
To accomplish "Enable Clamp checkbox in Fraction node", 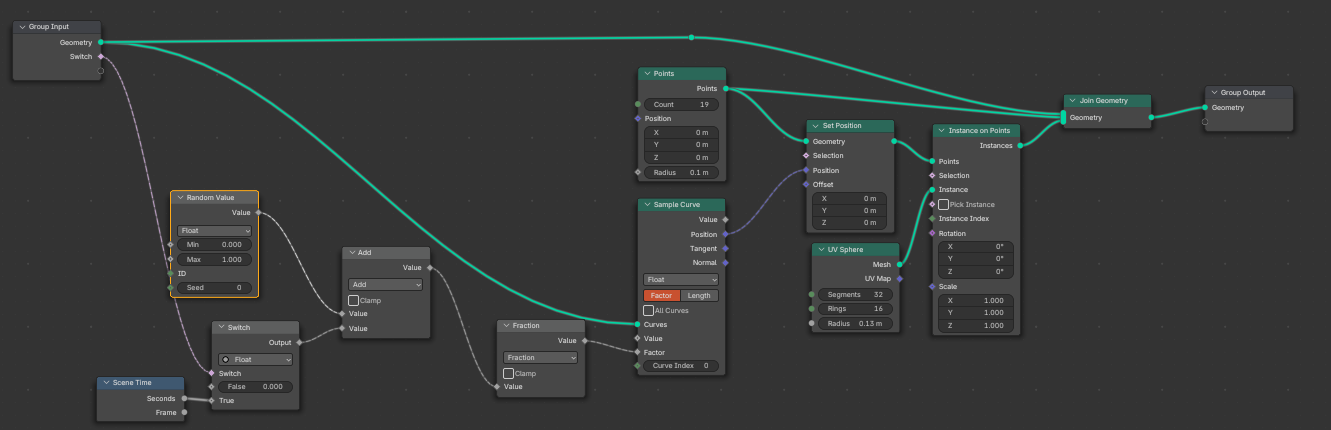I will [509, 373].
